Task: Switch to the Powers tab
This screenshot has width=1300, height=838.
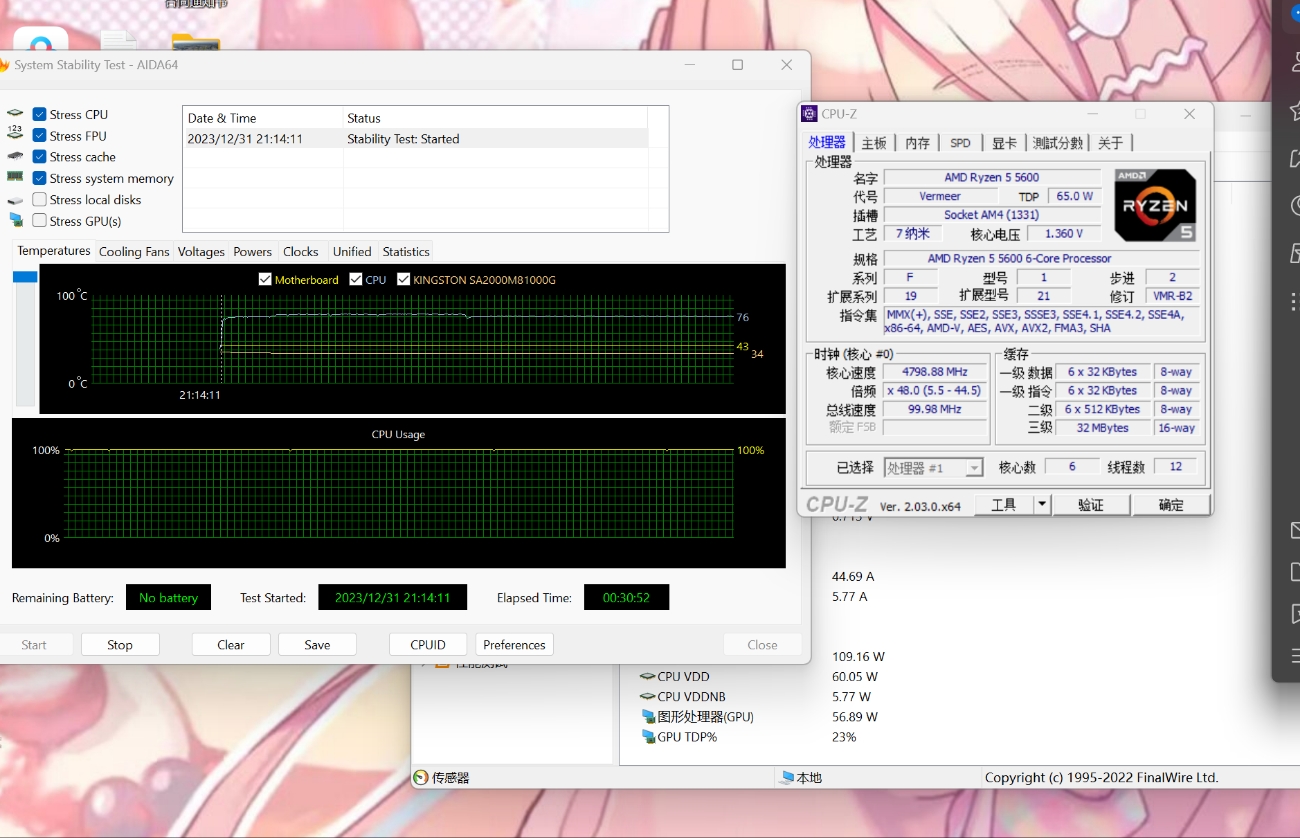Action: [252, 251]
